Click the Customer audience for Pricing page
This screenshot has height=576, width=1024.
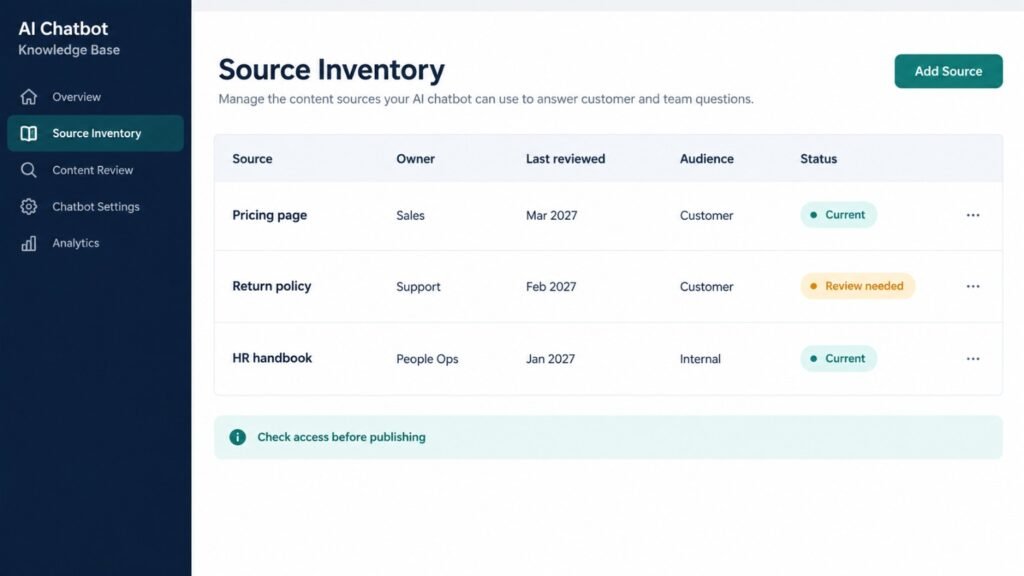pyautogui.click(x=706, y=216)
